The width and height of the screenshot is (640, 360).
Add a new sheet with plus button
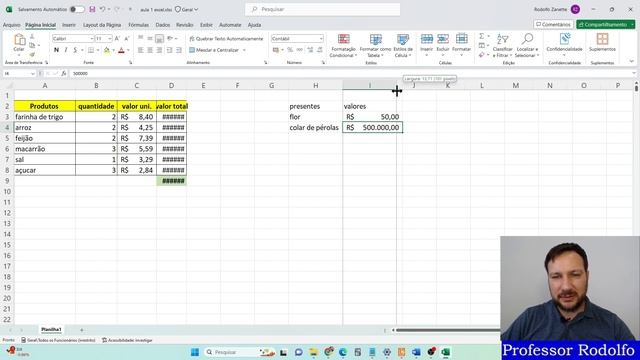(x=82, y=330)
